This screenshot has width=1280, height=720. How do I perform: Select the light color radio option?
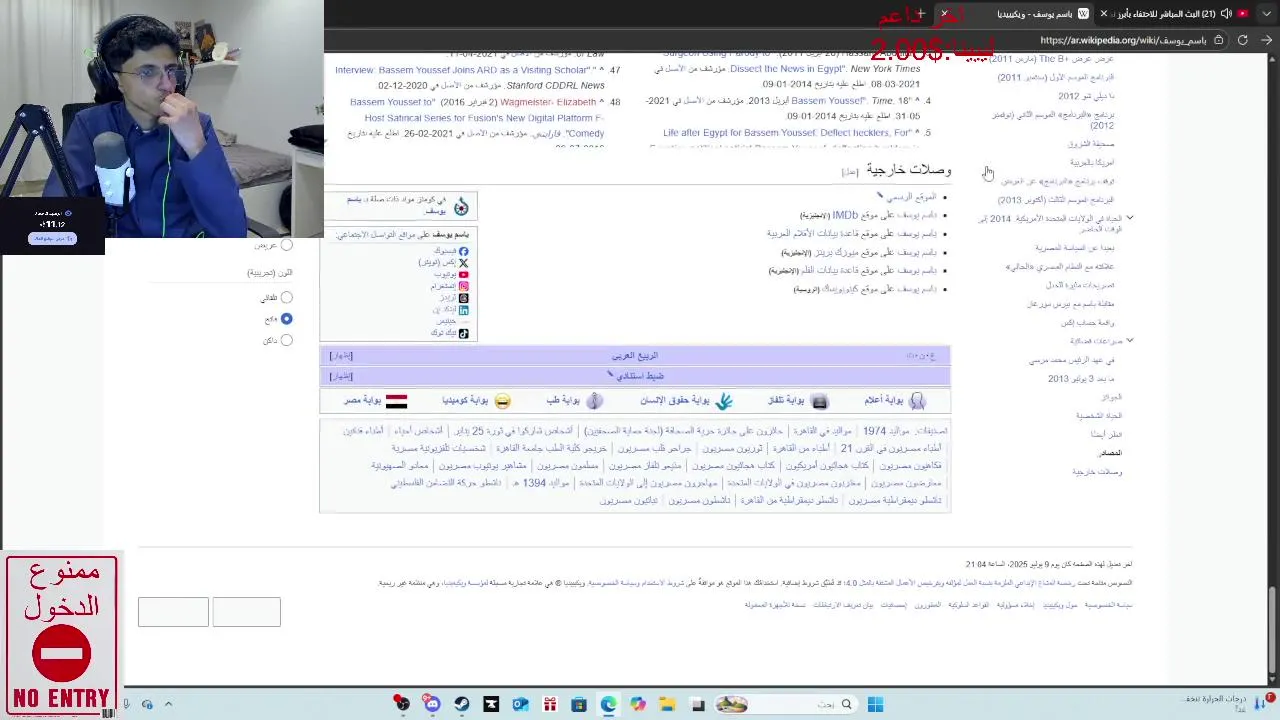coord(286,318)
